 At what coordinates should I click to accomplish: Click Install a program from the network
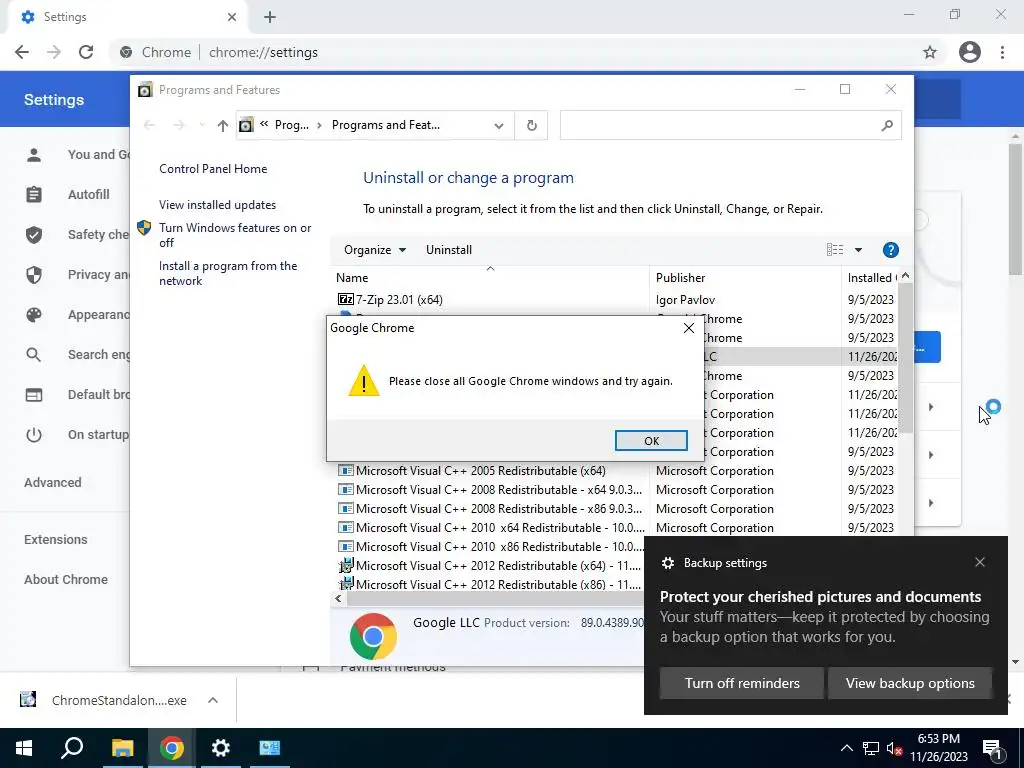click(228, 274)
